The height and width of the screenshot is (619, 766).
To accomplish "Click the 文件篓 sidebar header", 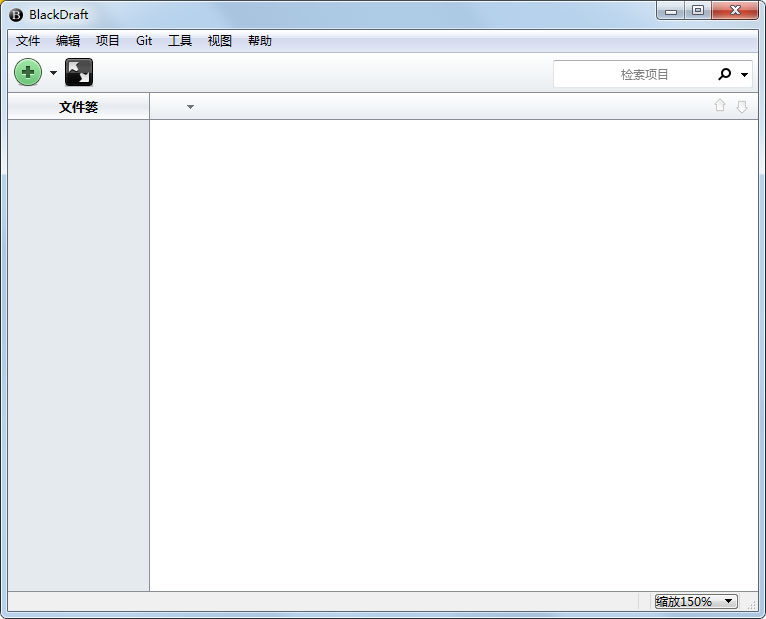I will coord(79,107).
